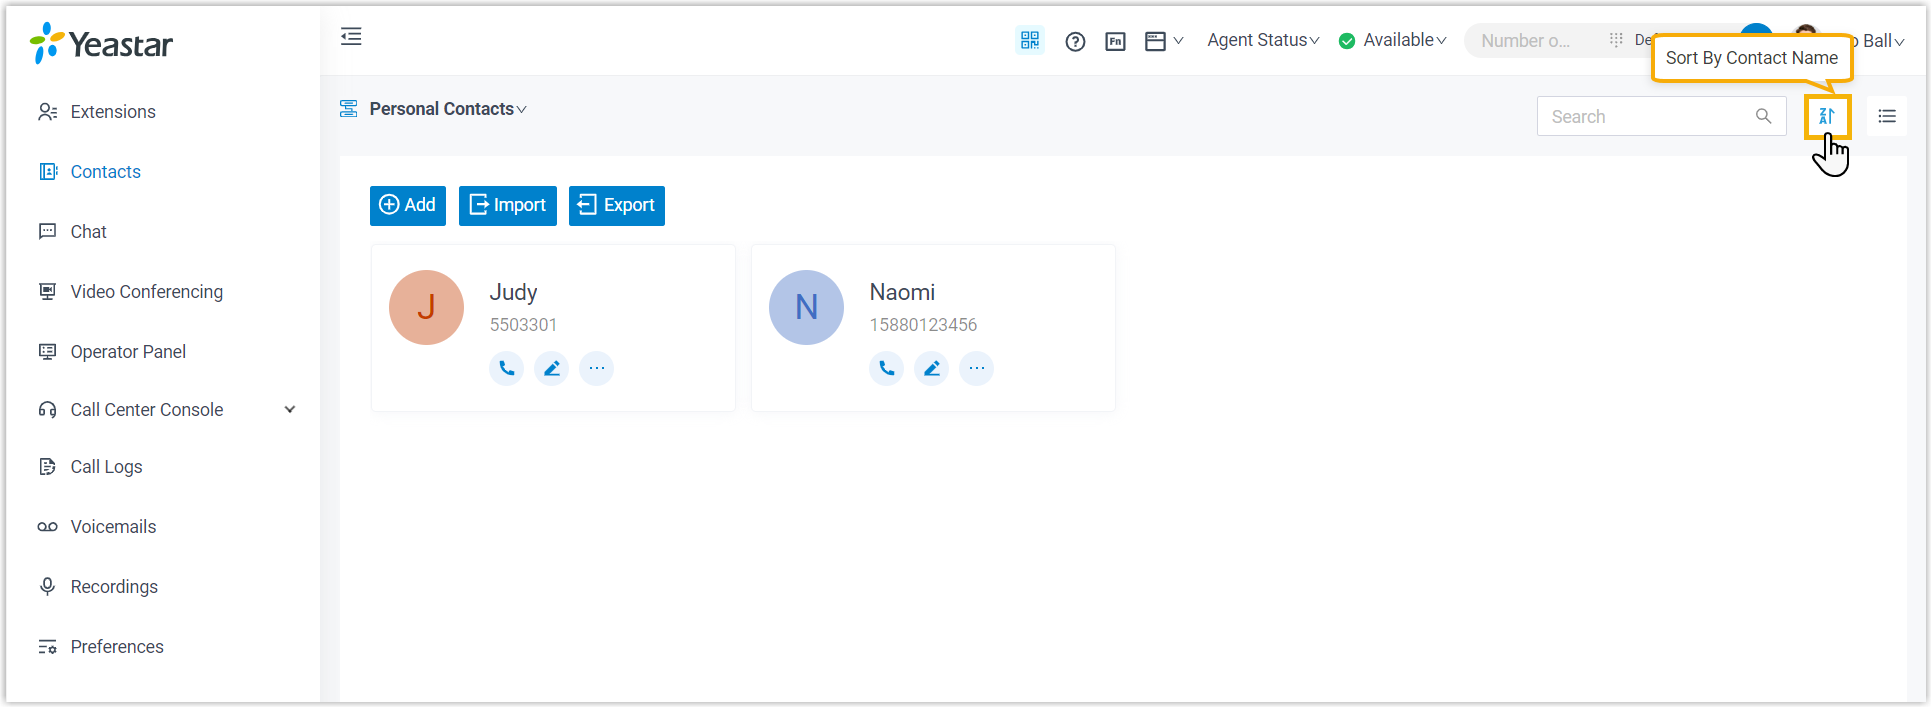Open the Available presence status dropdown
The width and height of the screenshot is (1932, 708).
tap(1393, 41)
